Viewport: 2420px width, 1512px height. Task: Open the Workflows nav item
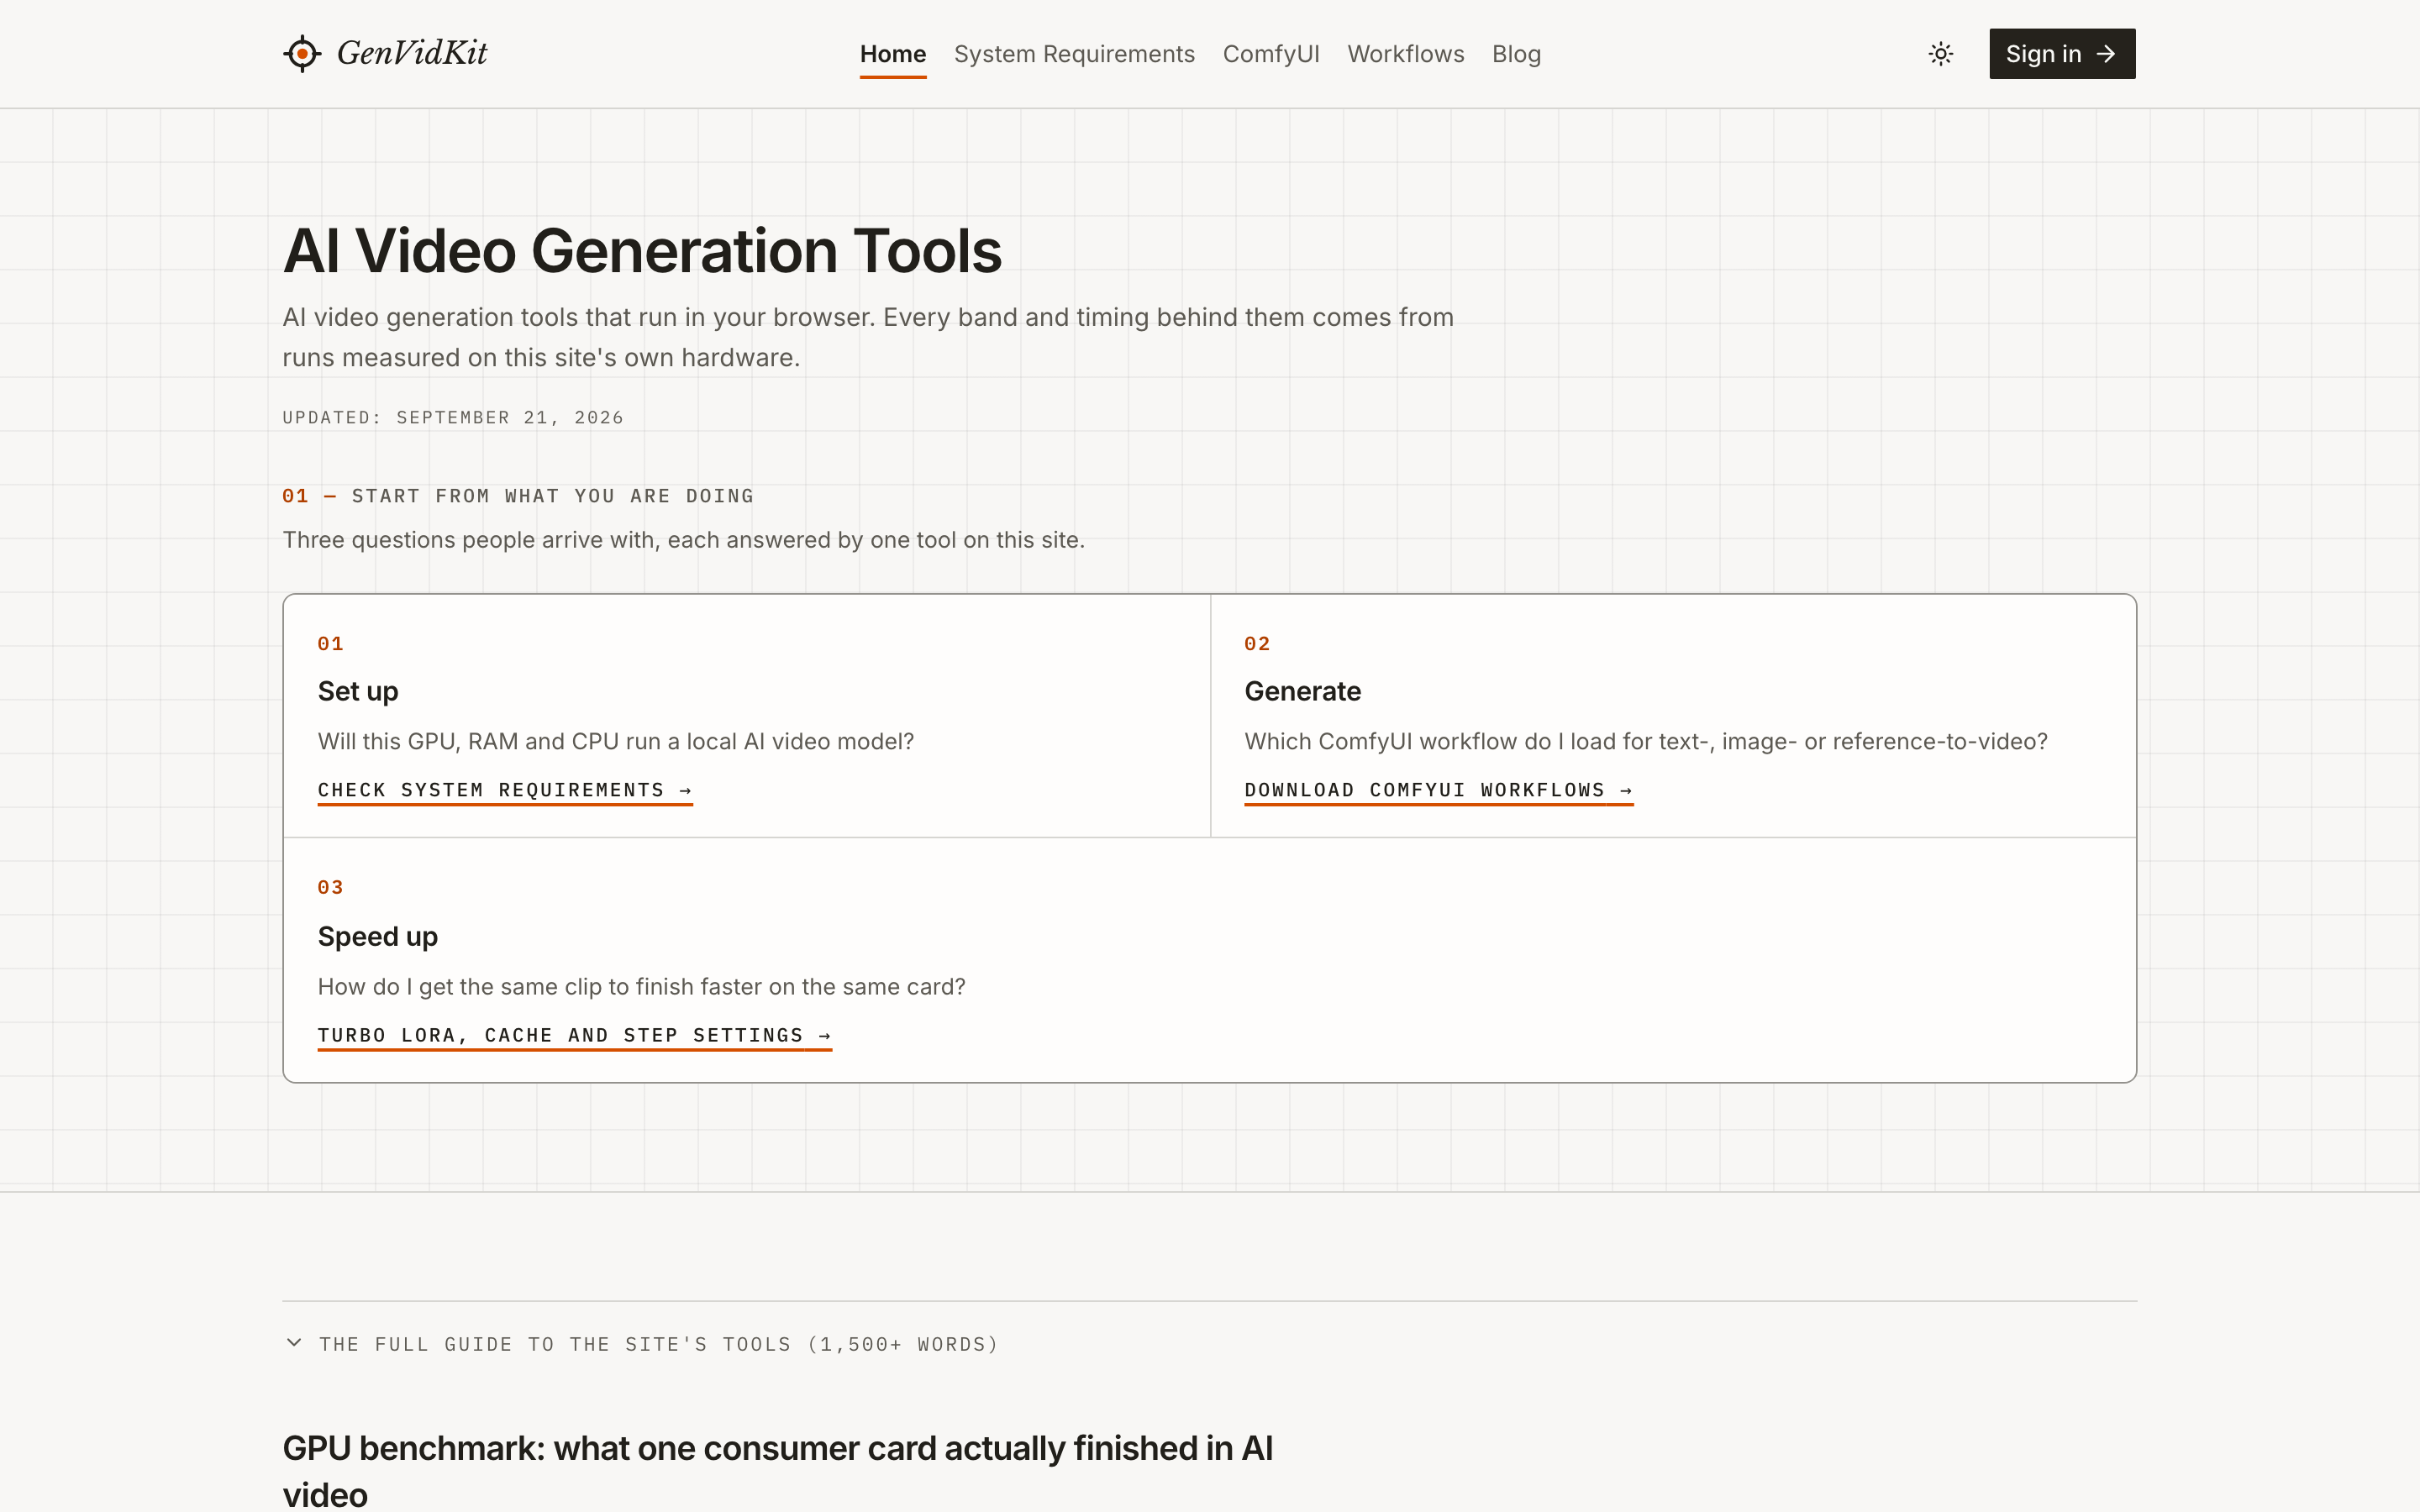[1405, 54]
